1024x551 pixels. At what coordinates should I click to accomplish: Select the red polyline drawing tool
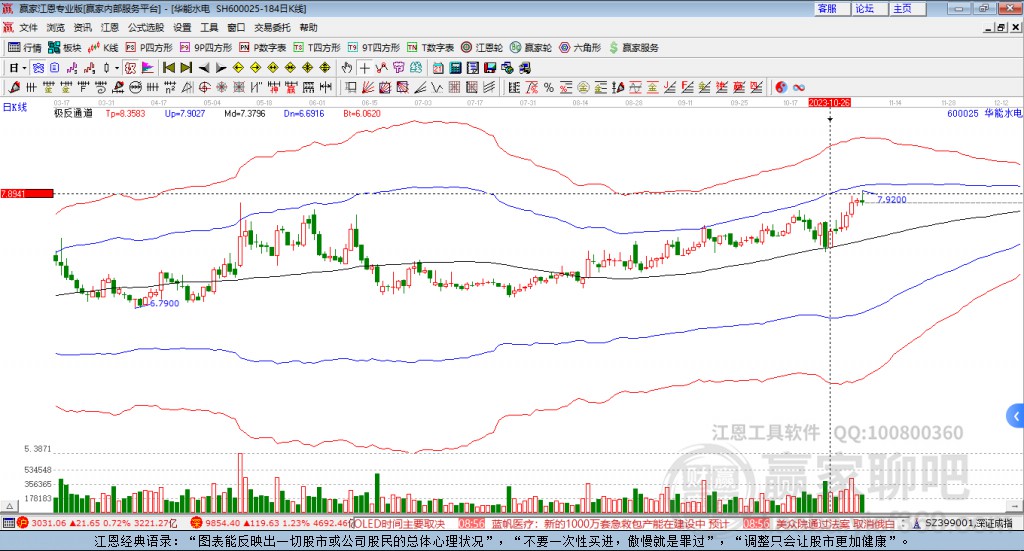pos(381,68)
